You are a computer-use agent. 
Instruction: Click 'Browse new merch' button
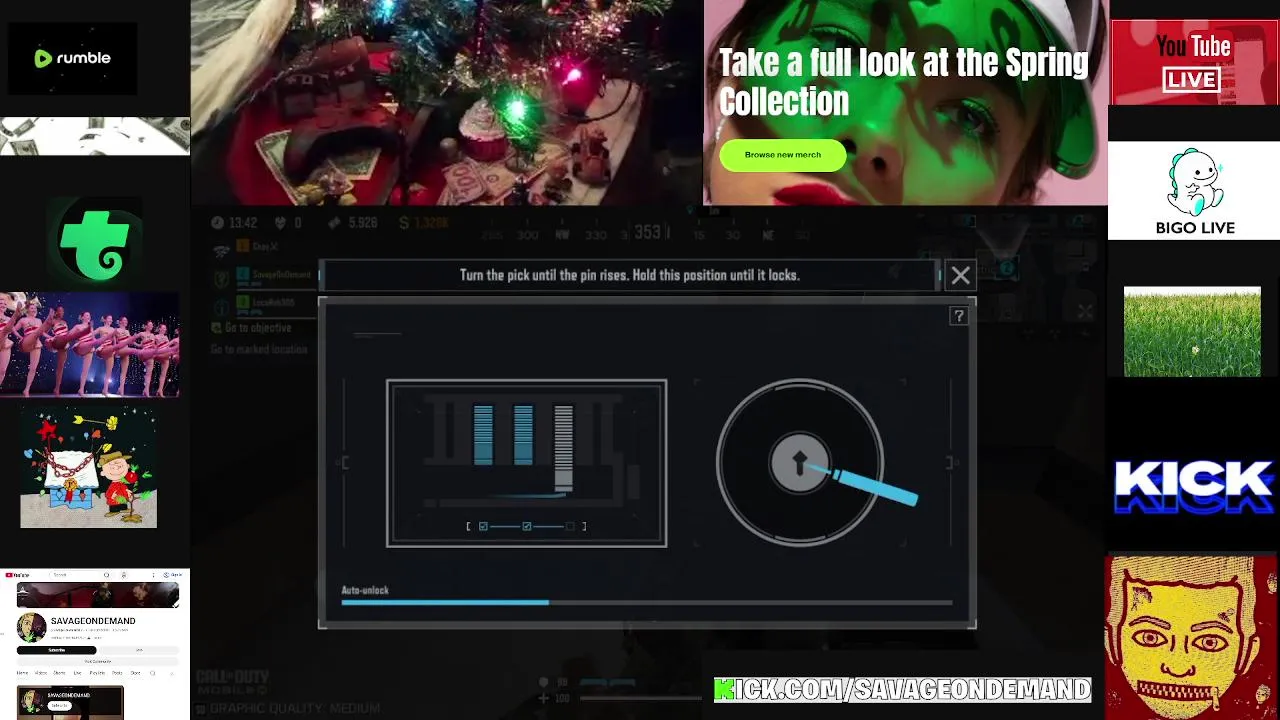(x=782, y=155)
